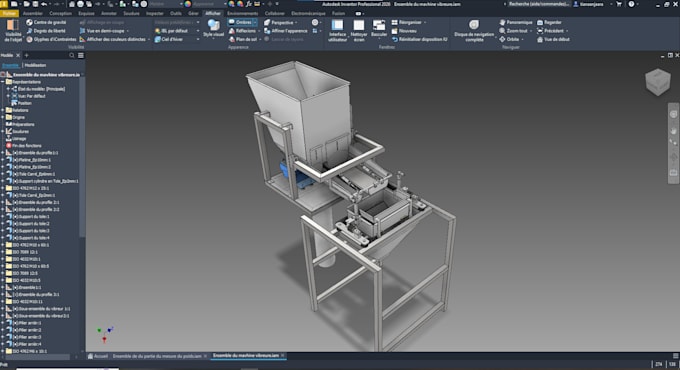Click the fx parameters icon

point(249,4)
